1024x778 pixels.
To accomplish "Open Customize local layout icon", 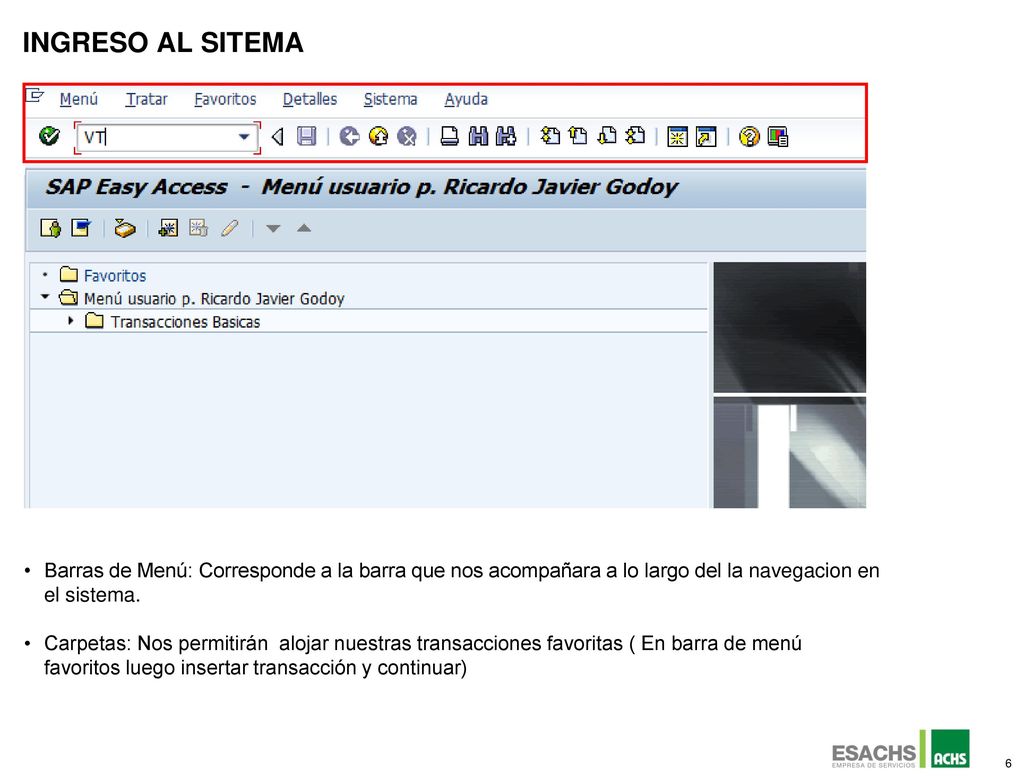I will 778,137.
